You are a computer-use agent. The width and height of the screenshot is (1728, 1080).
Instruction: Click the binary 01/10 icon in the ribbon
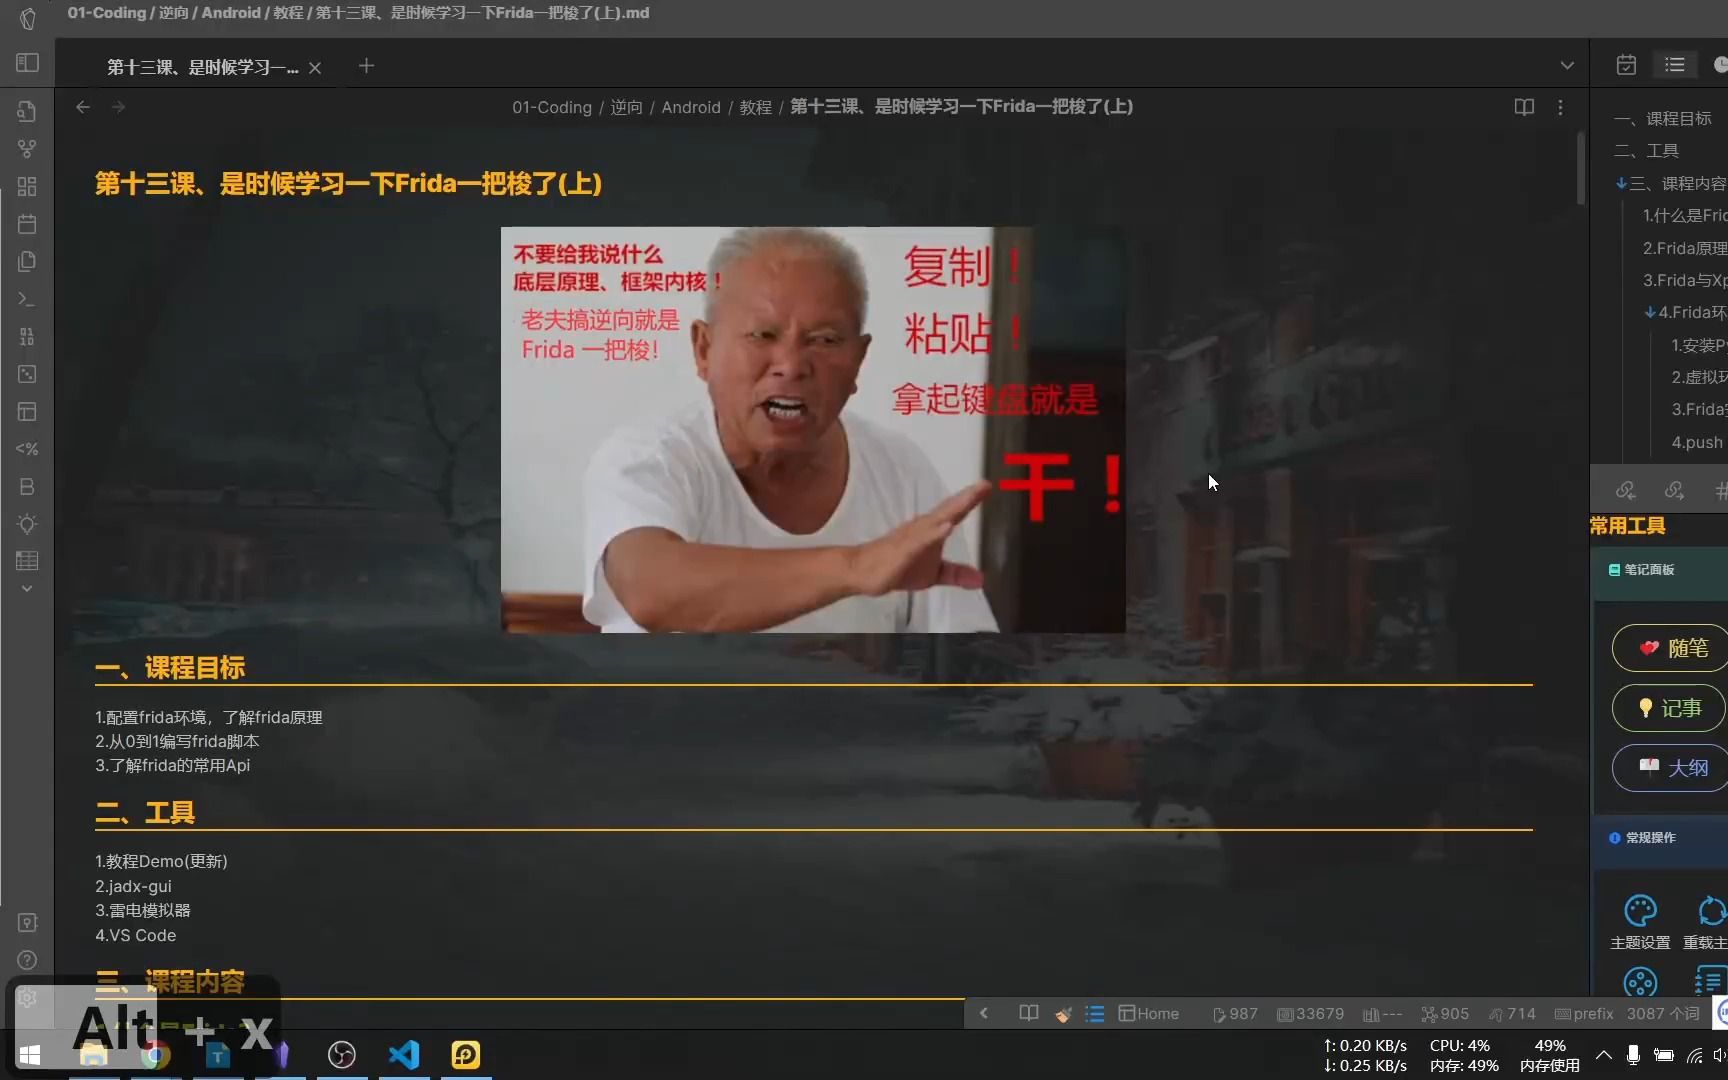coord(27,337)
